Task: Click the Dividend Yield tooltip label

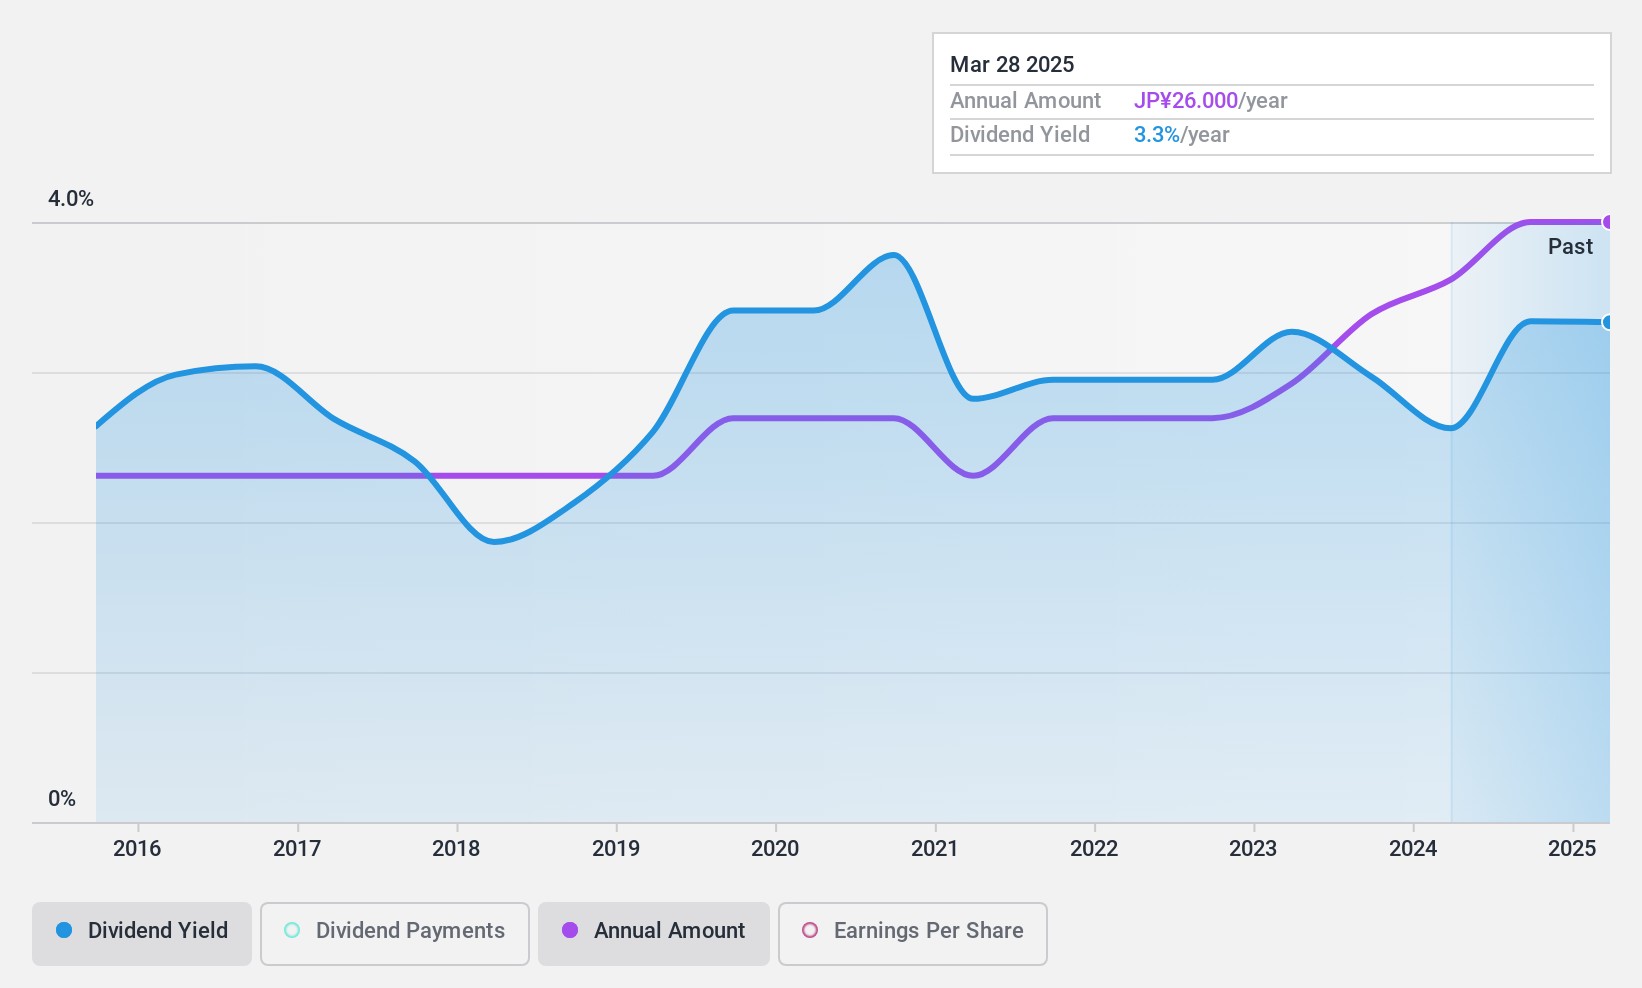Action: pos(1020,135)
